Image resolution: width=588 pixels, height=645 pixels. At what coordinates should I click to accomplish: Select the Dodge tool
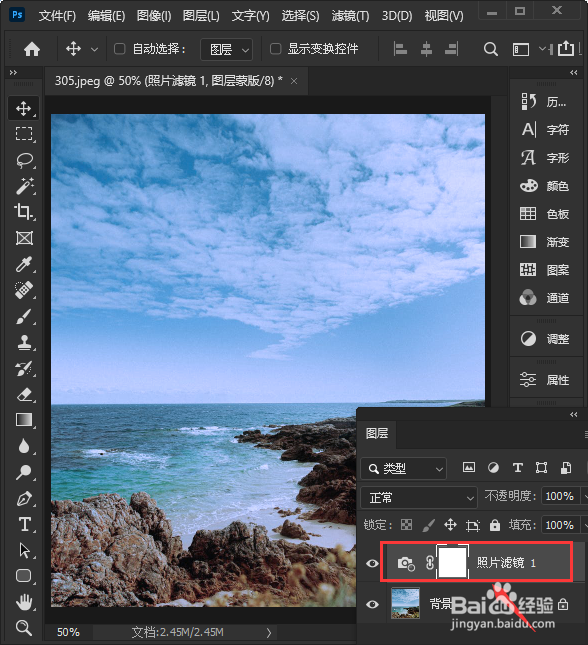pos(23,472)
